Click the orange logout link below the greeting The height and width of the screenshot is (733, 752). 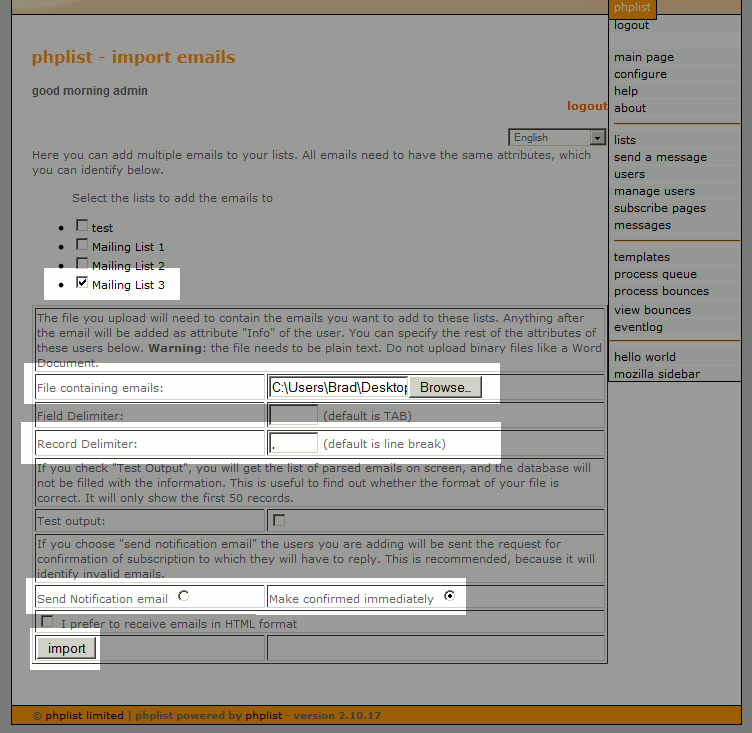(587, 106)
